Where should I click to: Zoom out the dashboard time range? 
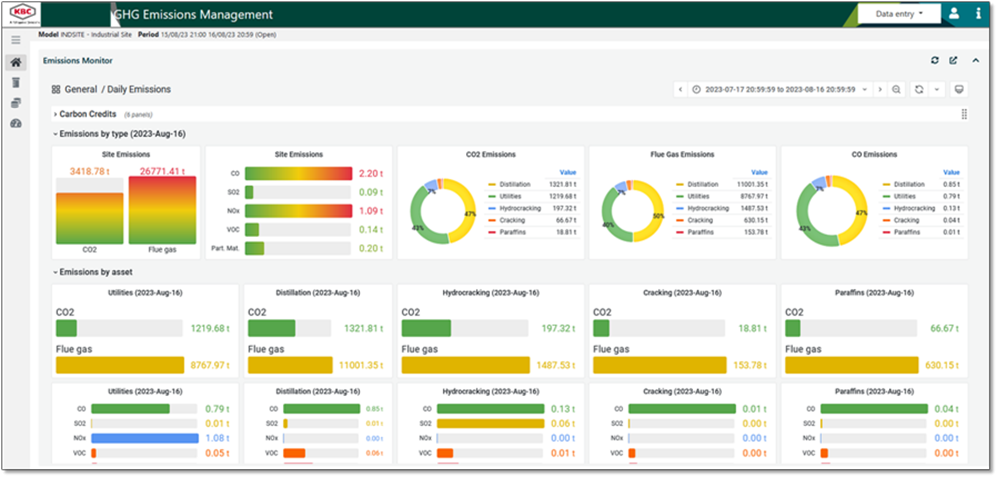pyautogui.click(x=897, y=89)
